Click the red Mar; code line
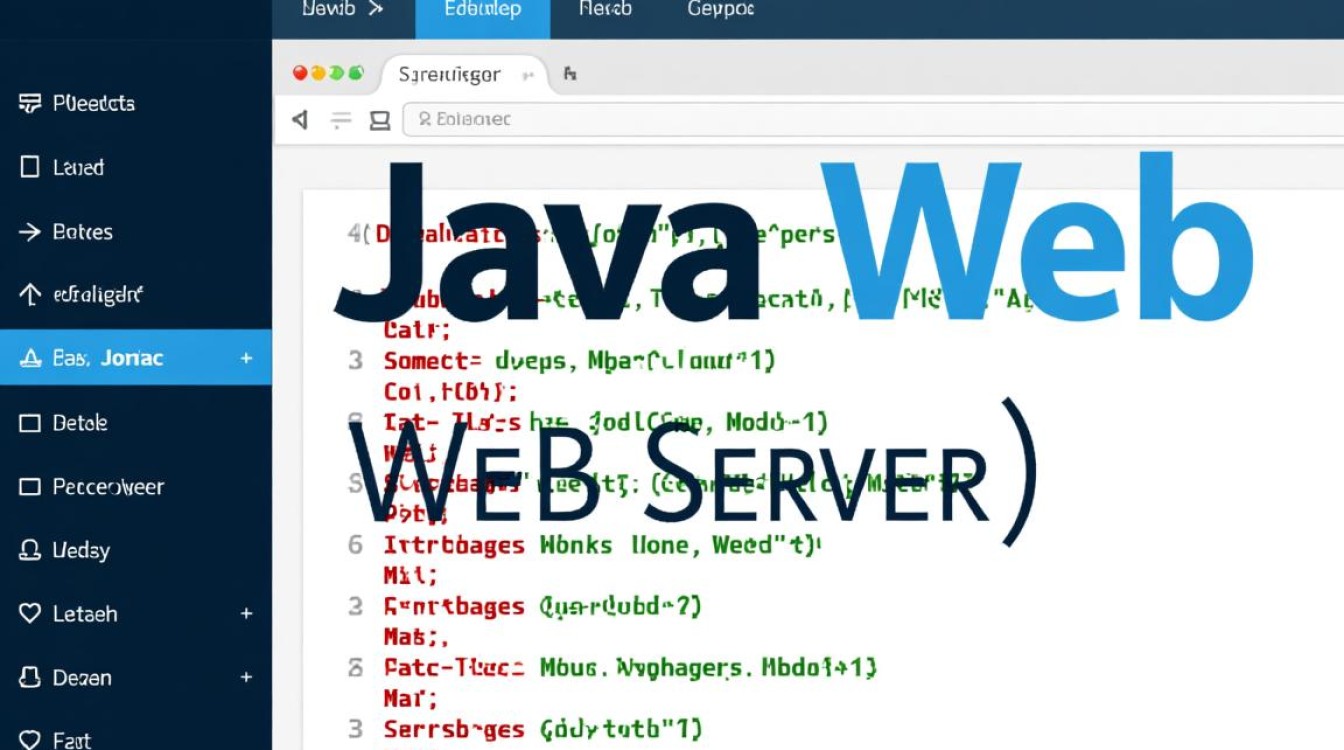1344x750 pixels. tap(411, 698)
